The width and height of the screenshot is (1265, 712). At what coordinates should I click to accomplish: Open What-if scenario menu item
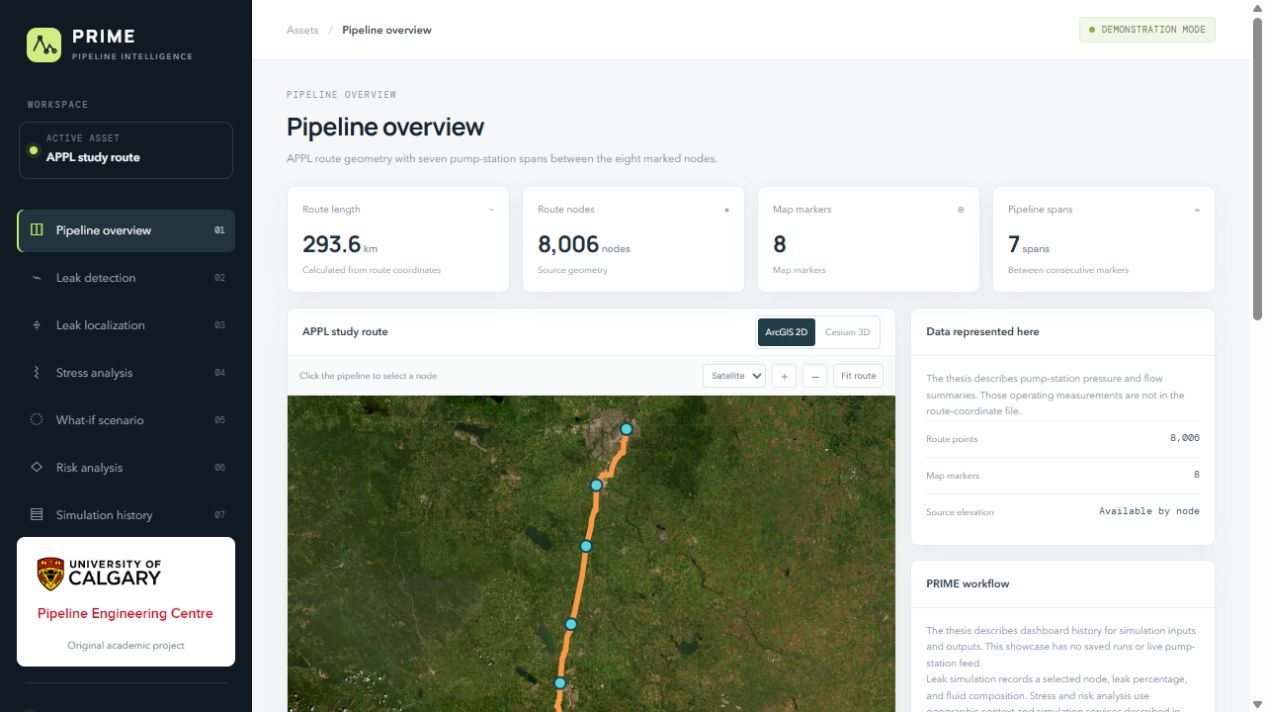pyautogui.click(x=126, y=420)
